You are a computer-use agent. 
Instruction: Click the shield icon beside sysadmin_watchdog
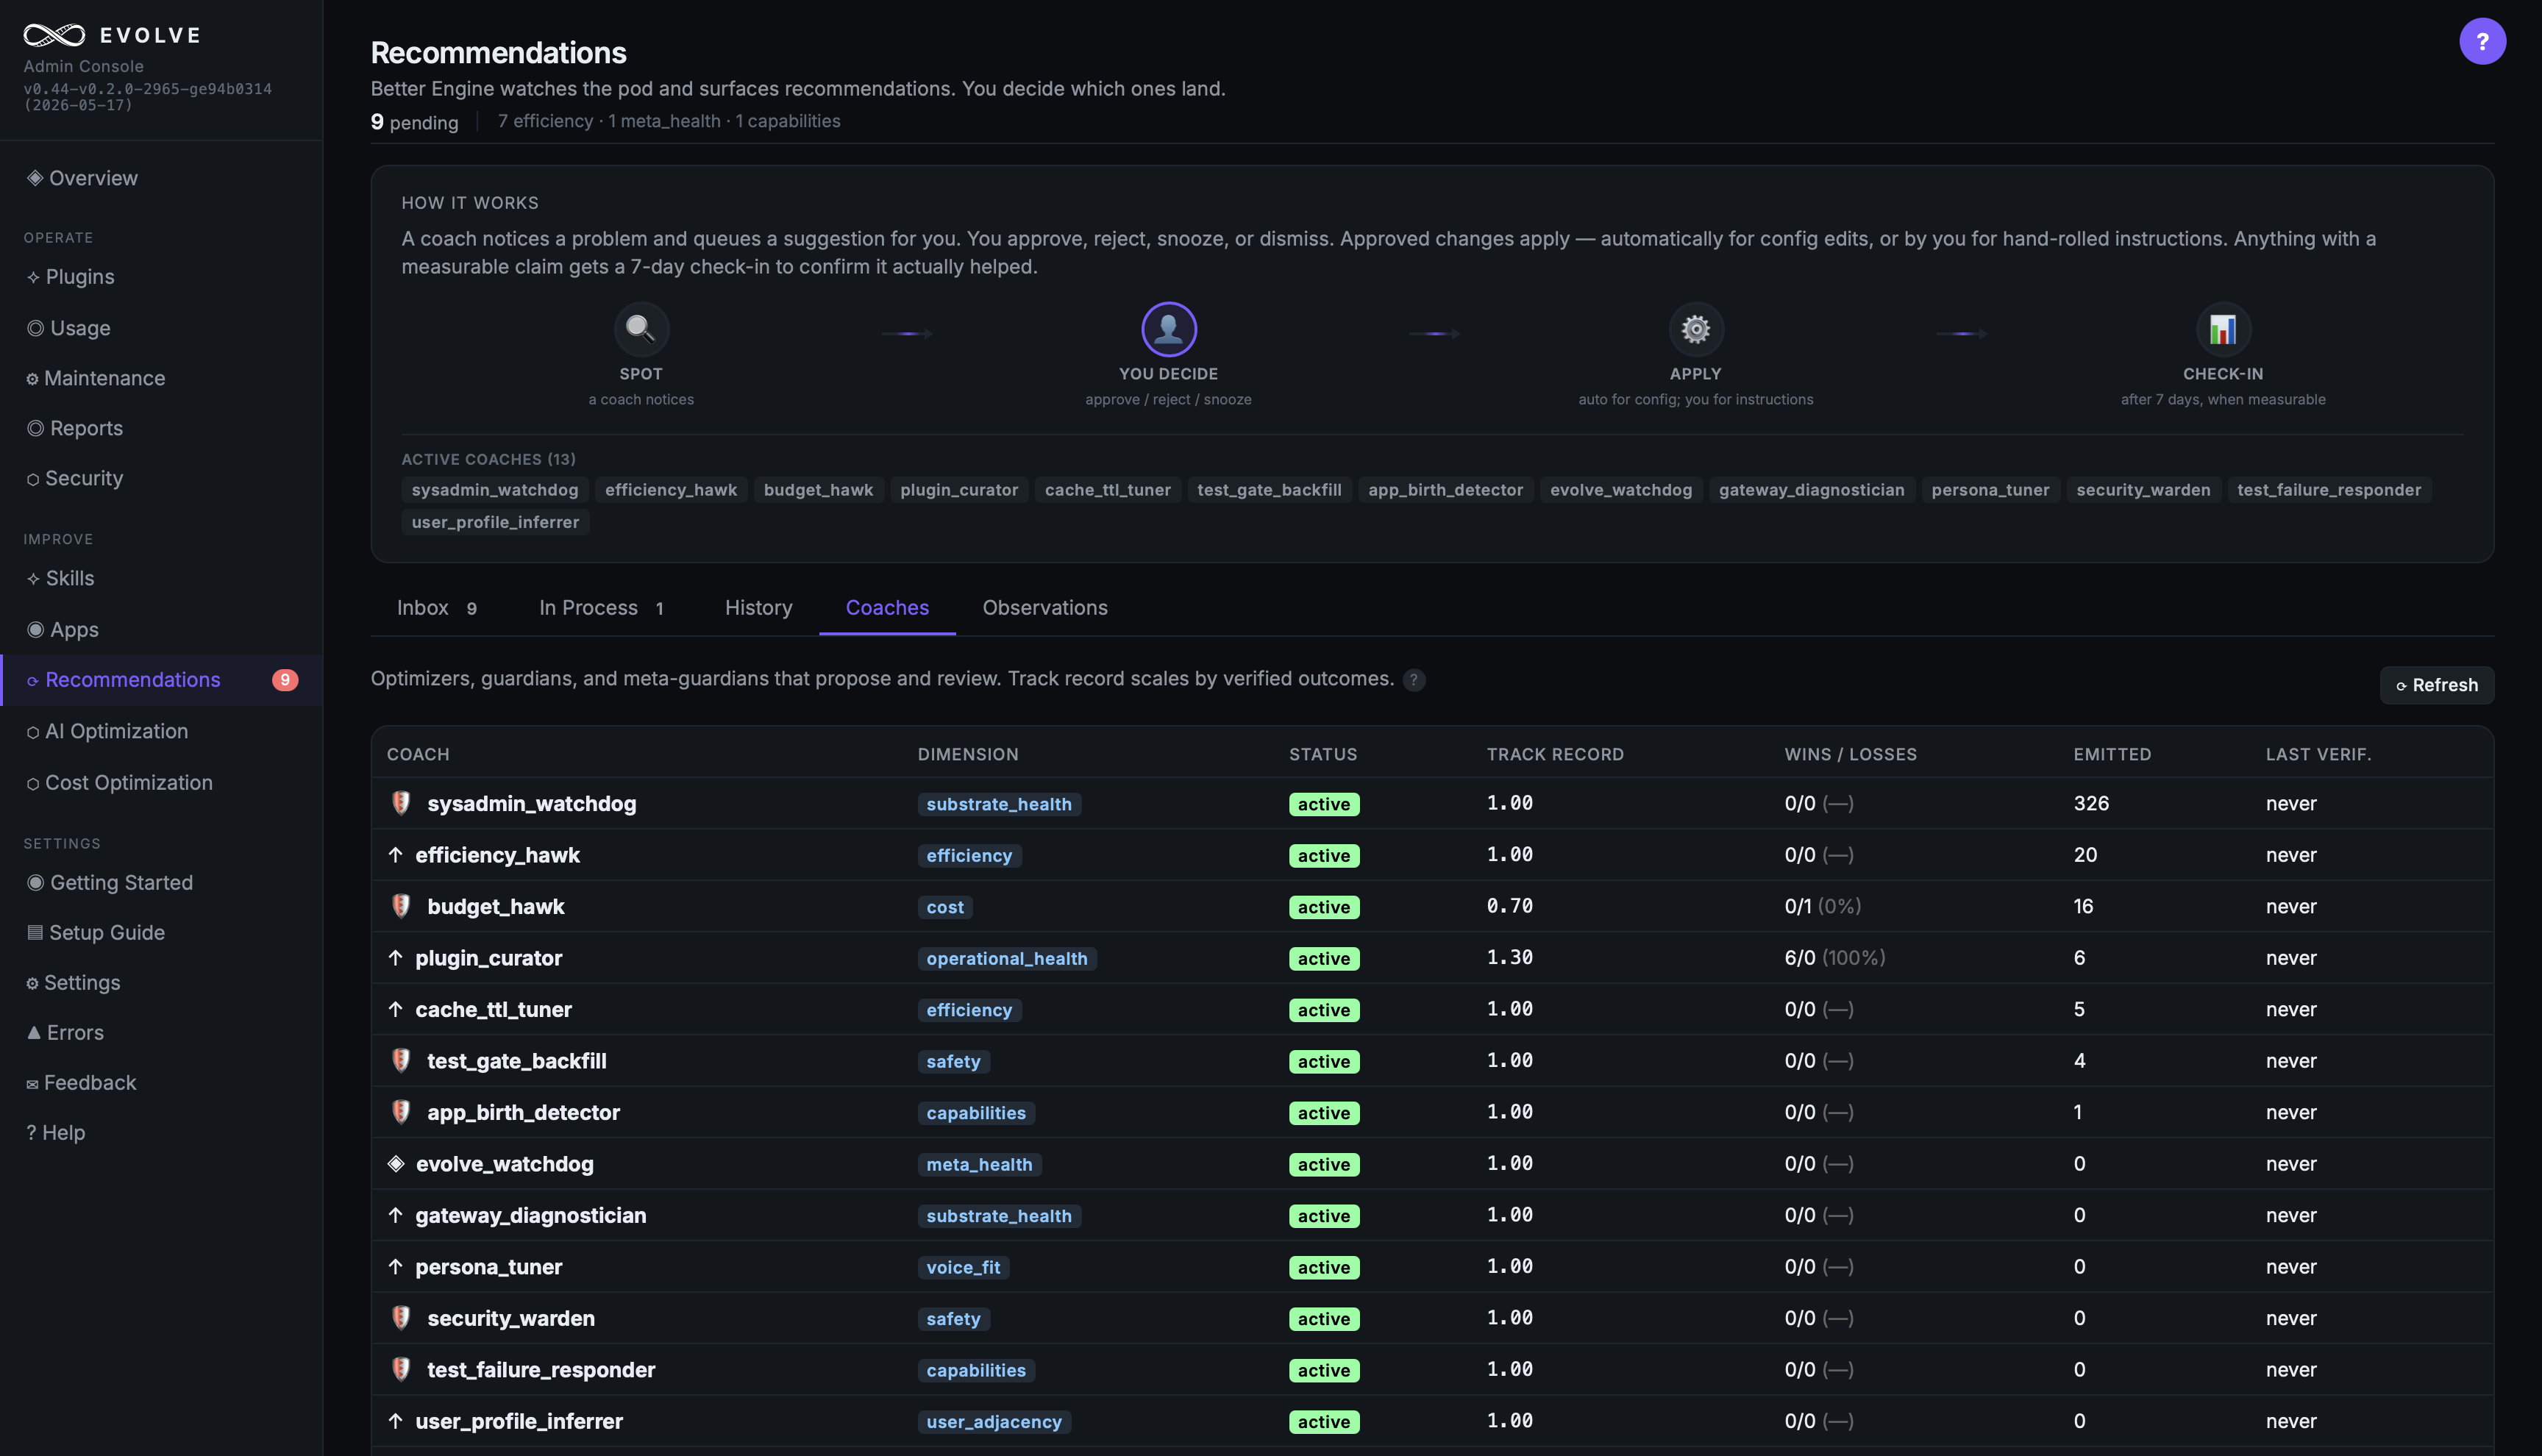tap(401, 803)
